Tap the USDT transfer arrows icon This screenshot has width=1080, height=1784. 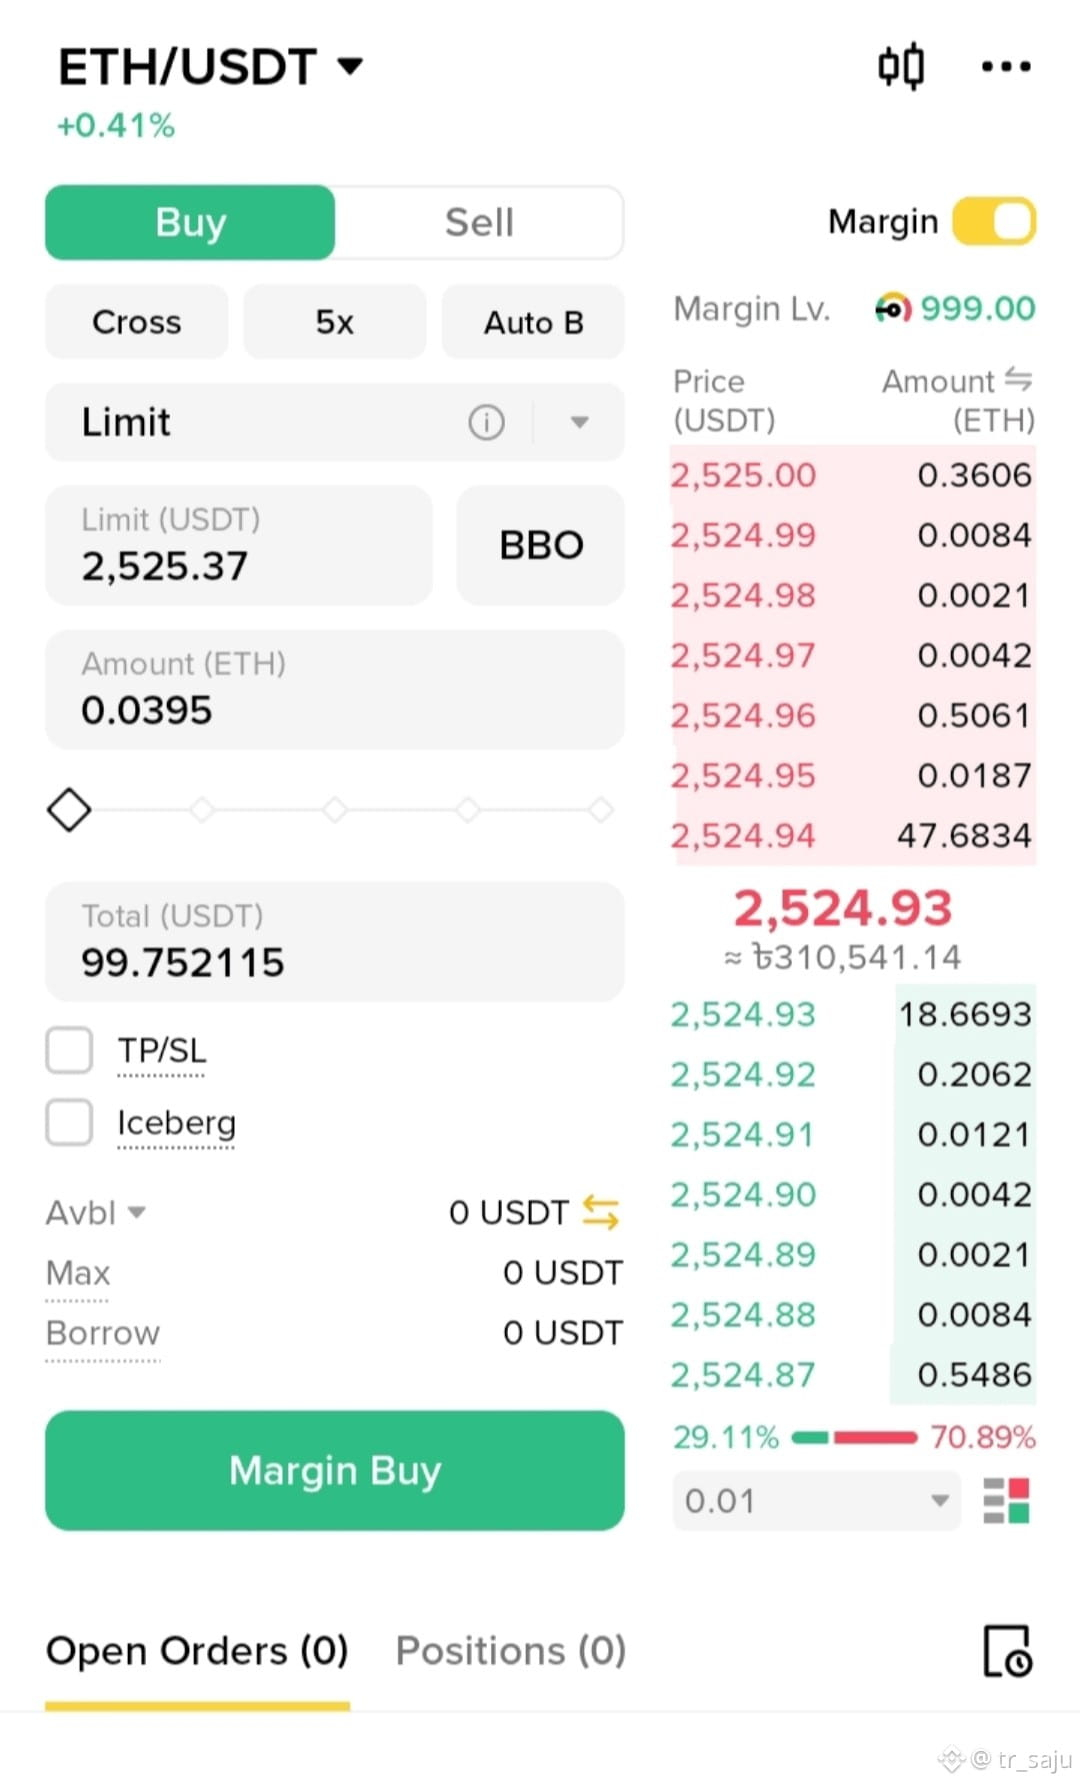point(601,1212)
